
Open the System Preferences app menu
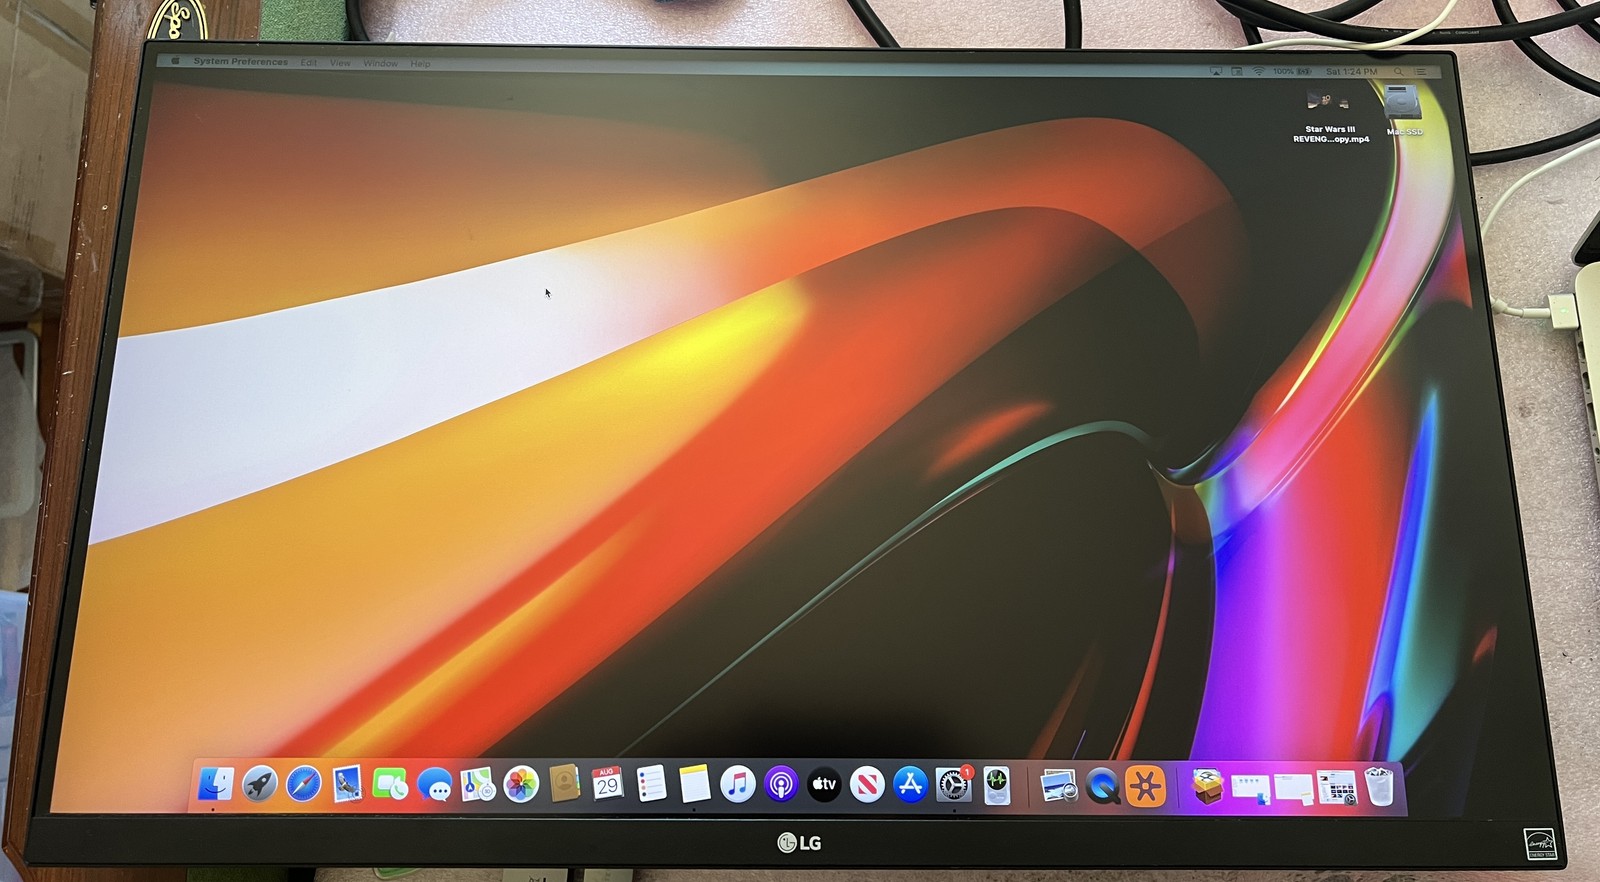click(x=240, y=62)
